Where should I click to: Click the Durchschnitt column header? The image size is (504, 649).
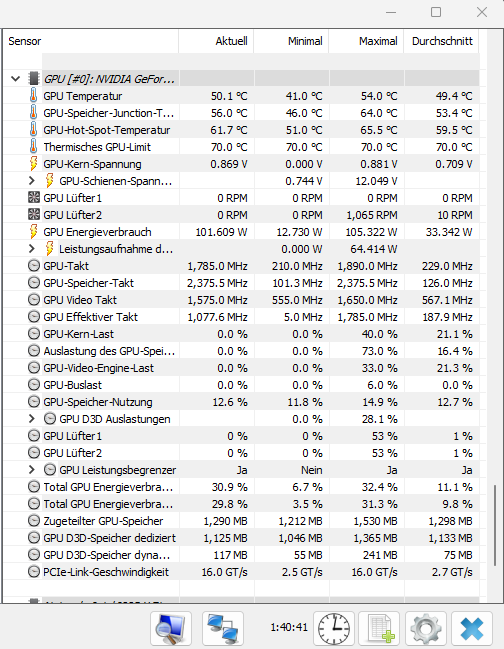(x=442, y=41)
